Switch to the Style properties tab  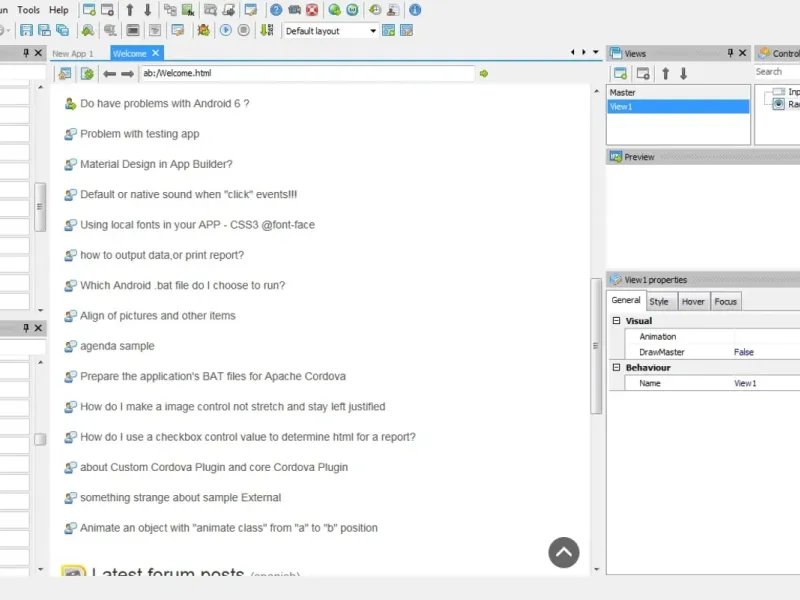click(x=659, y=302)
